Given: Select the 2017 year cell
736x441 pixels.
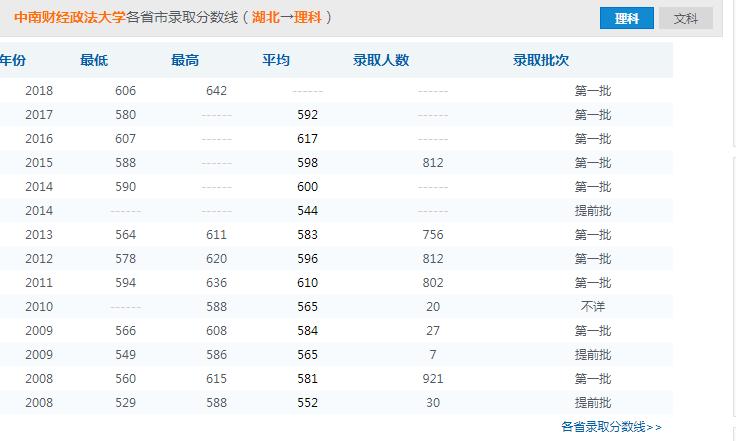Looking at the screenshot, I should pyautogui.click(x=39, y=114).
